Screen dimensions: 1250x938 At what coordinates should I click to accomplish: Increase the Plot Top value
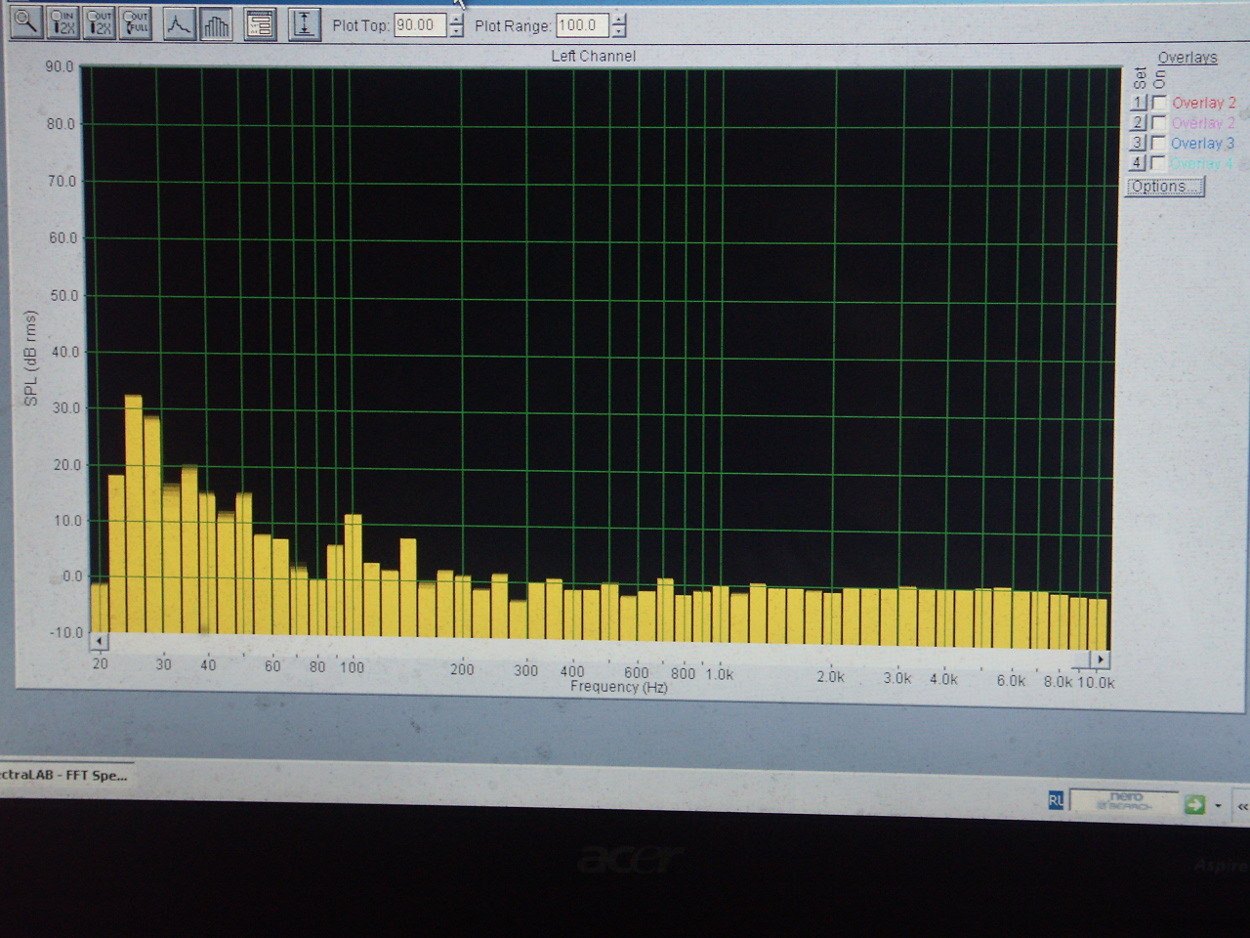(457, 20)
